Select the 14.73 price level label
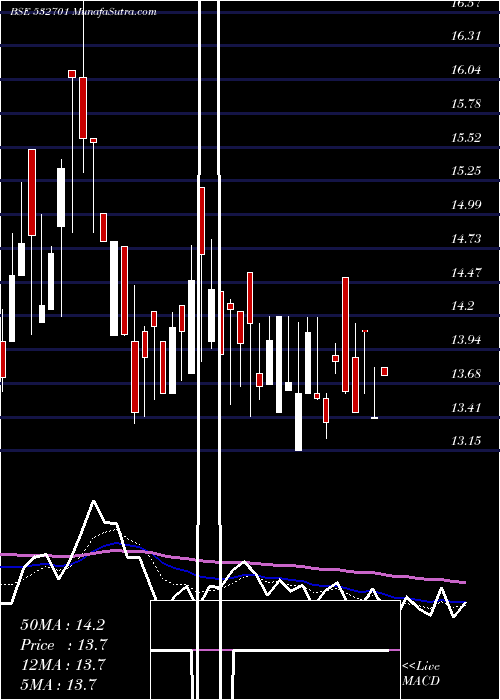This screenshot has width=500, height=700. click(466, 239)
